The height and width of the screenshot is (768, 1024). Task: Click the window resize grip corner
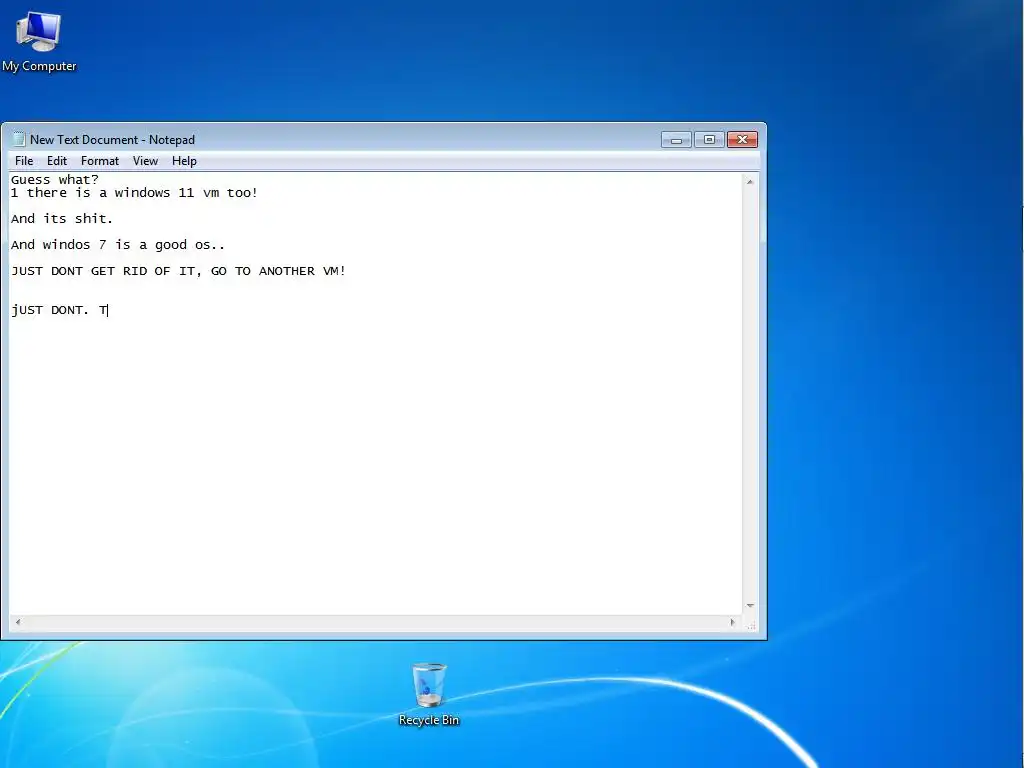point(751,624)
